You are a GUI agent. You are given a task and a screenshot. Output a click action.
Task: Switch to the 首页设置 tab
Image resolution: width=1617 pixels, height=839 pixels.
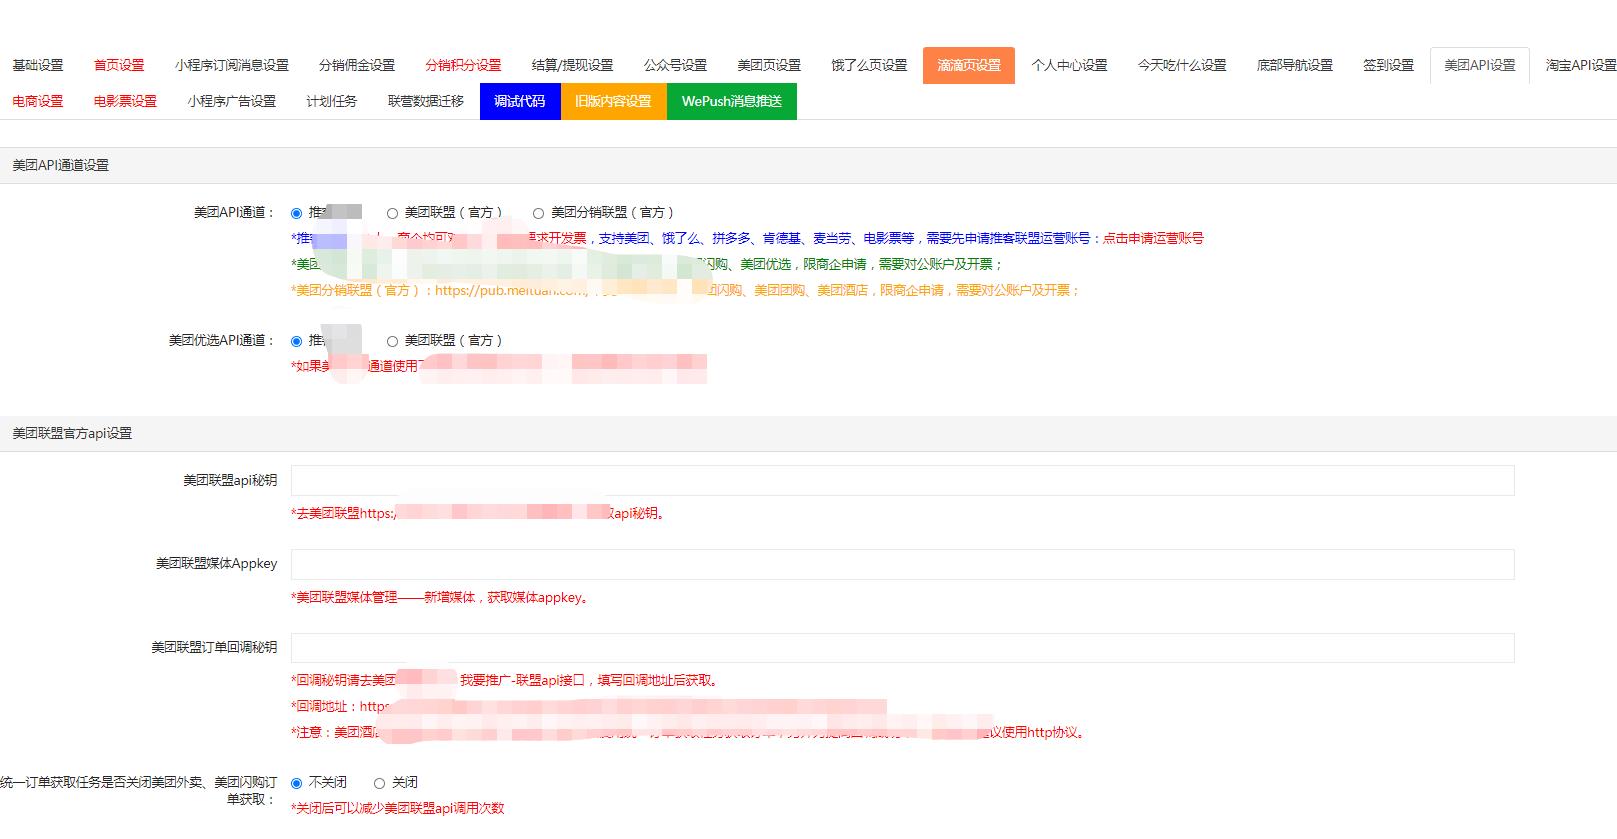click(x=119, y=65)
